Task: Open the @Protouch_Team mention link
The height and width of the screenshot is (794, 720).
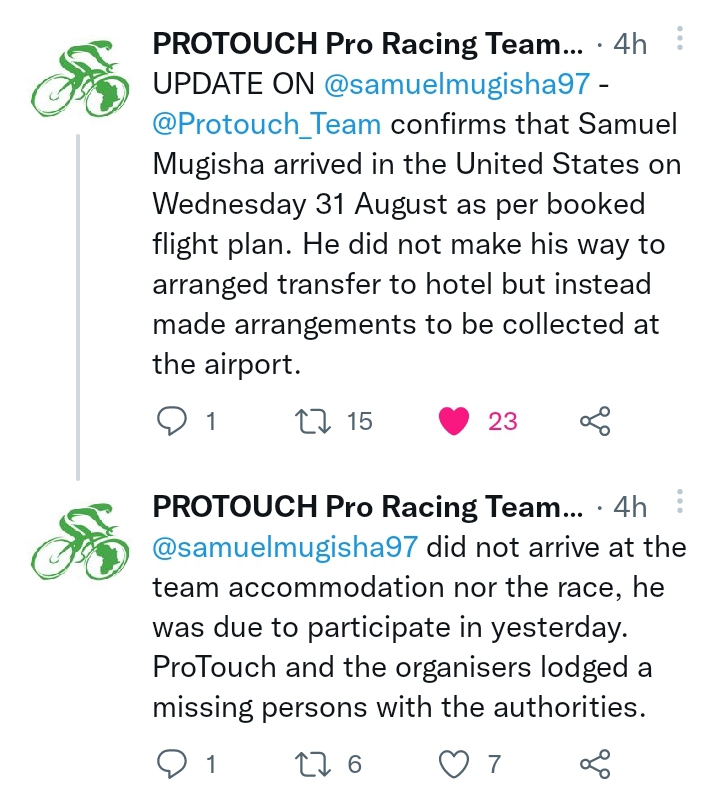Action: (x=267, y=124)
